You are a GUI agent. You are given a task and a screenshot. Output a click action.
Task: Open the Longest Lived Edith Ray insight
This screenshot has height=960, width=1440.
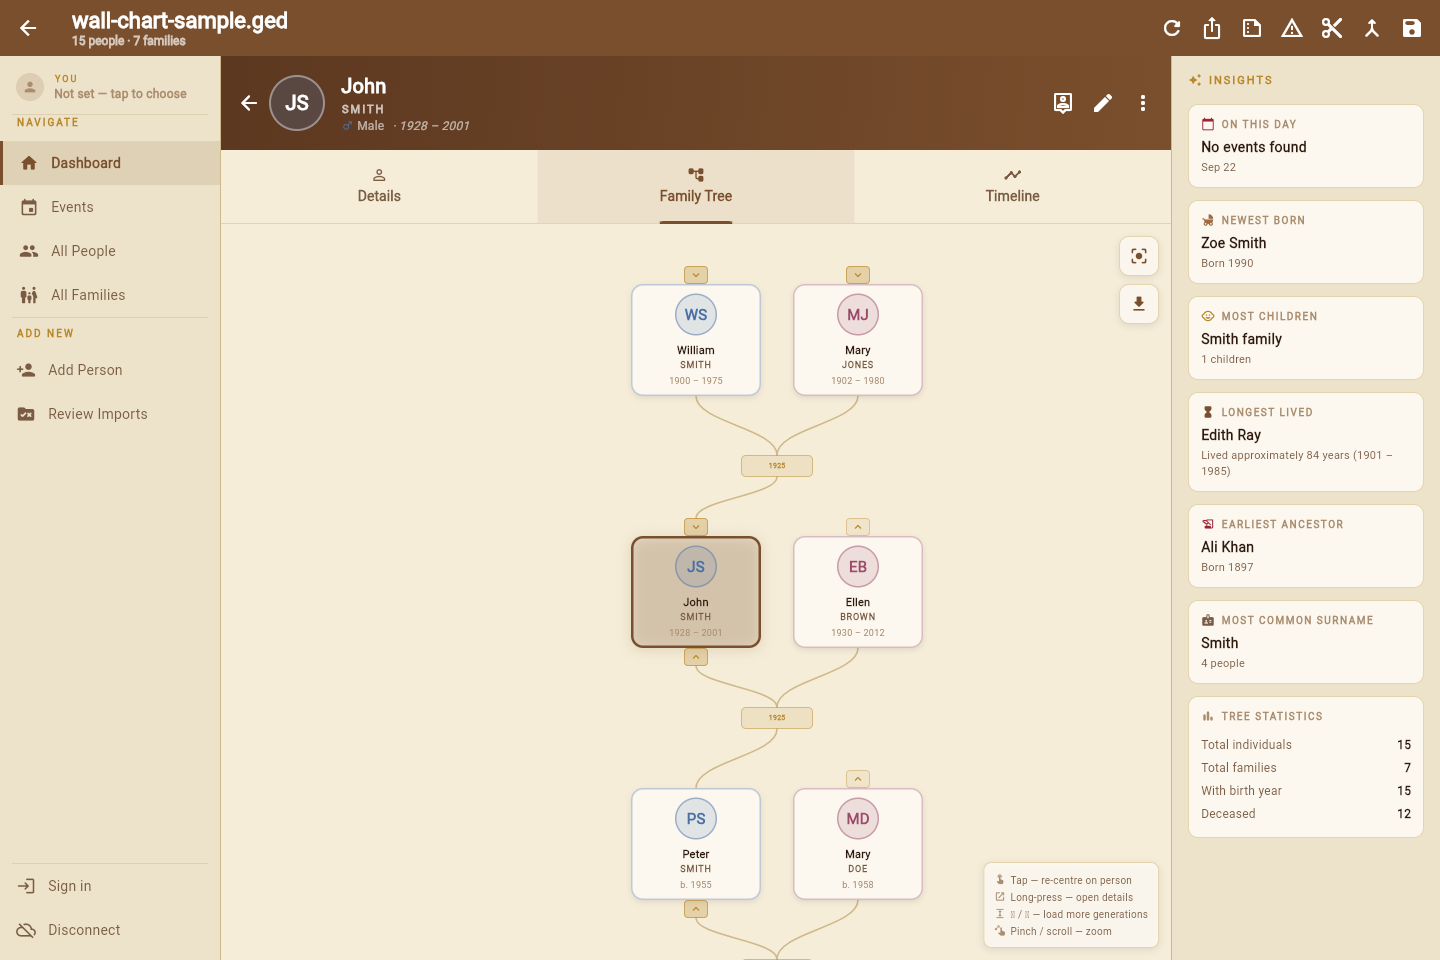[x=1306, y=442]
